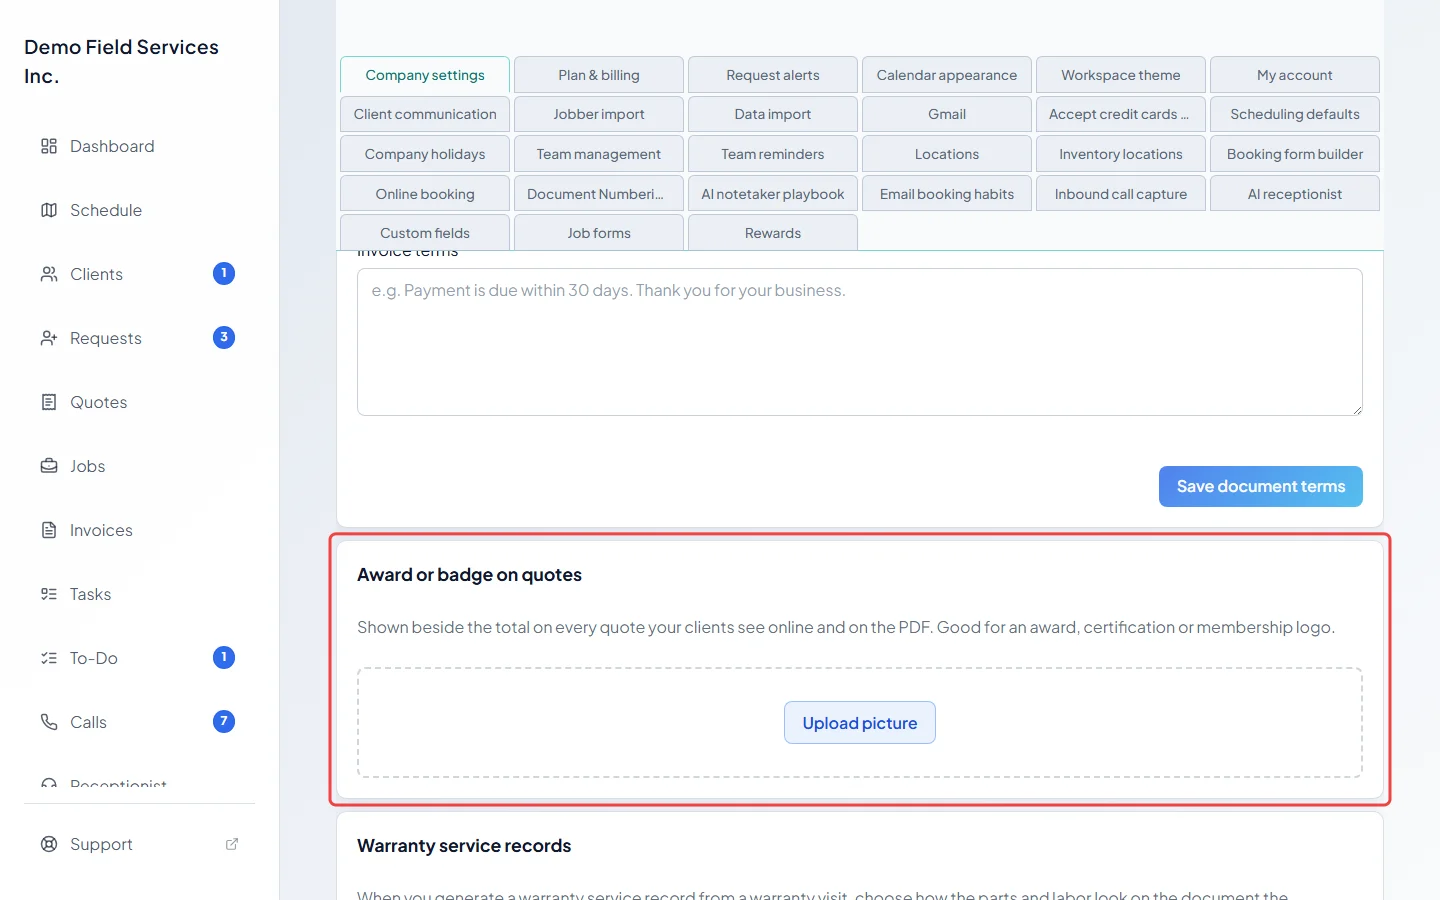Open the Dashboard link in sidebar
Image resolution: width=1440 pixels, height=900 pixels.
[x=112, y=146]
